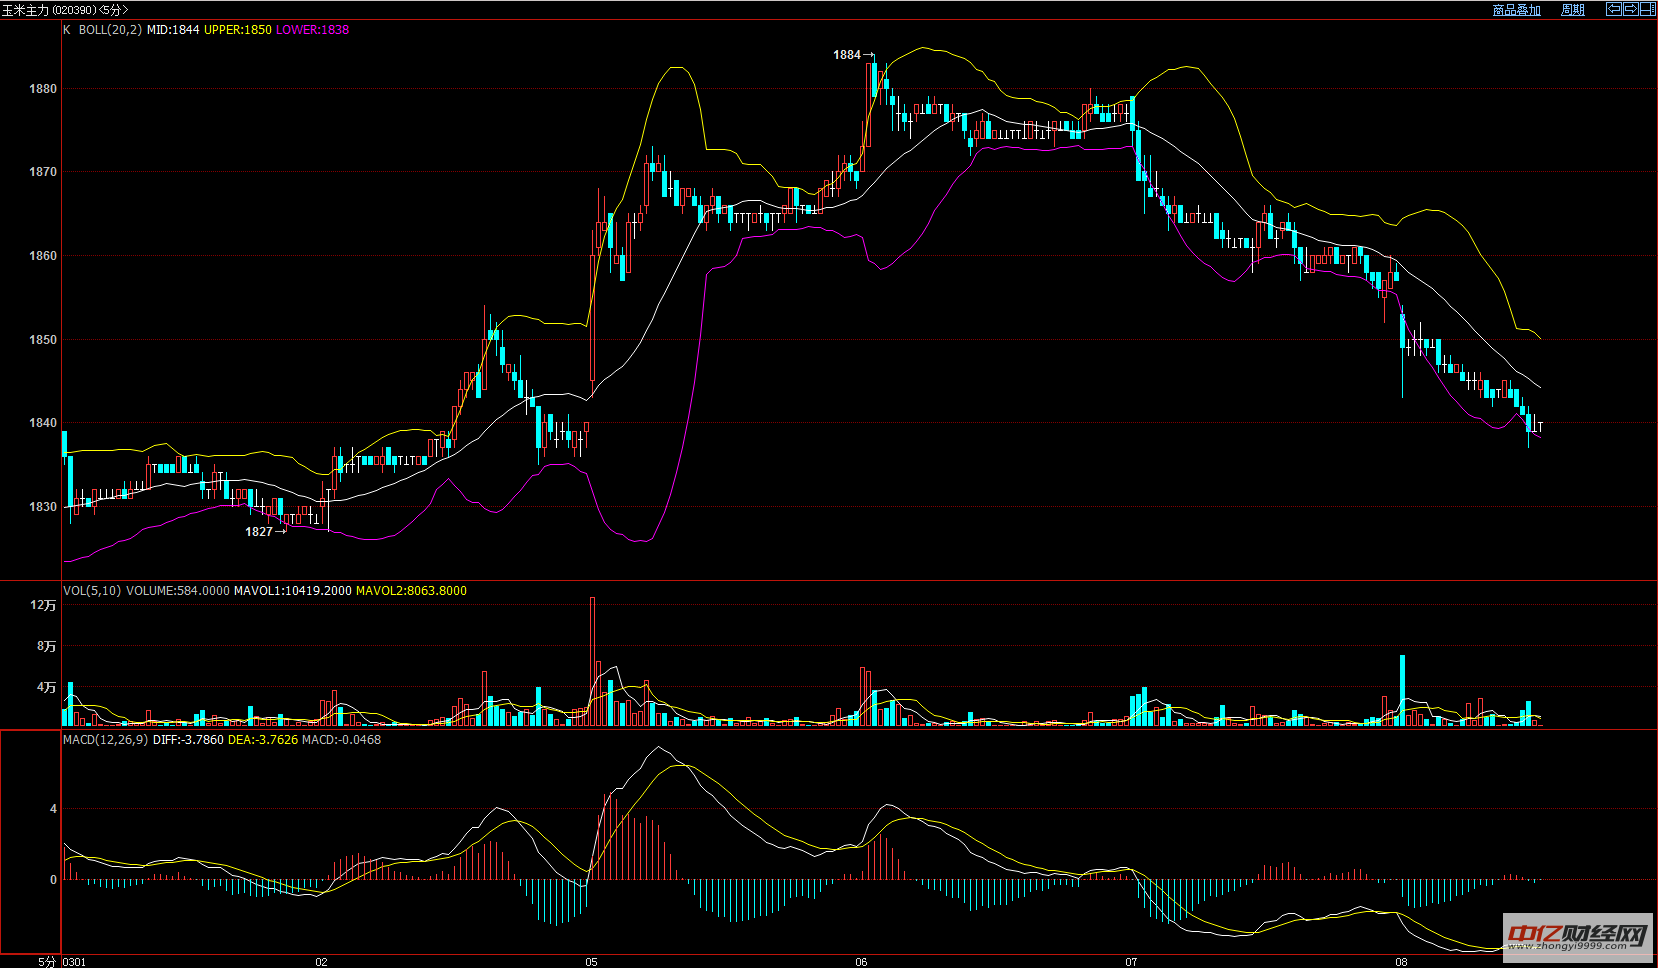Click the 07 date marker on time axis

[1131, 962]
